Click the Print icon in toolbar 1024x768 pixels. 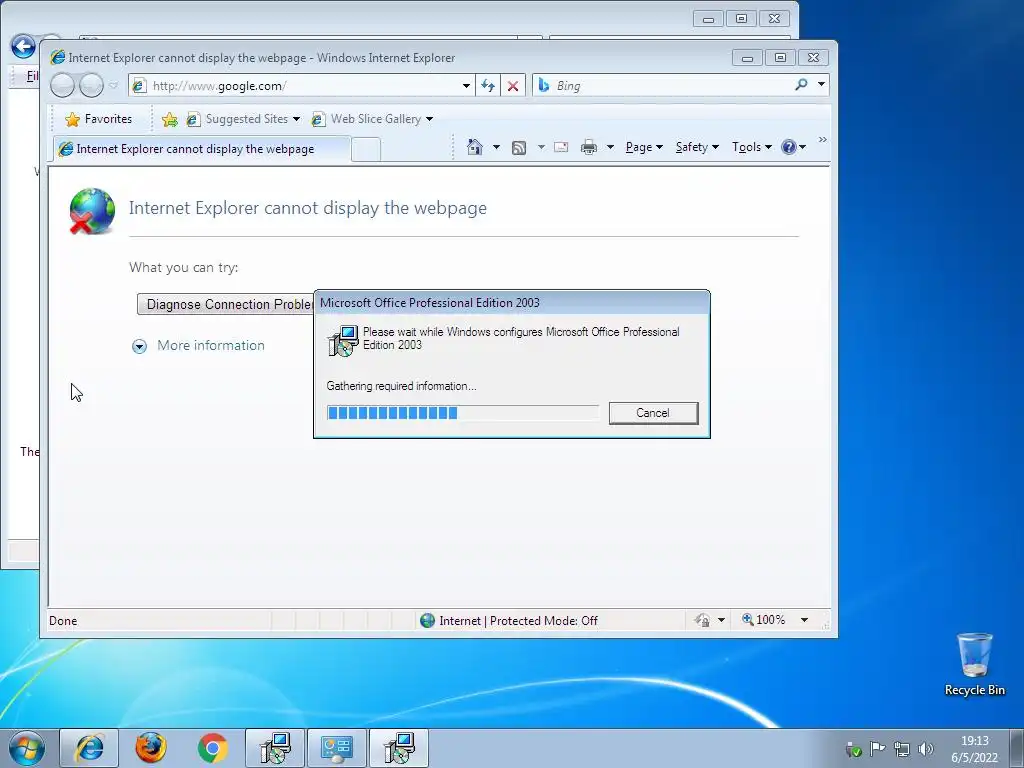(588, 148)
